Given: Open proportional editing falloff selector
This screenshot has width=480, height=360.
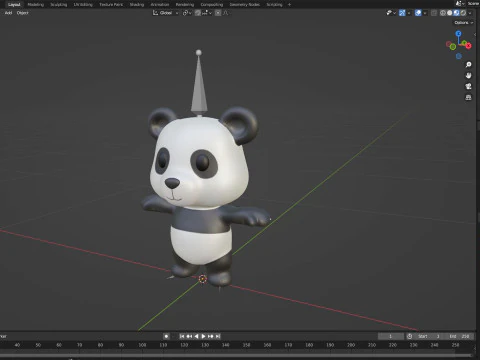Looking at the screenshot, I should [226, 13].
